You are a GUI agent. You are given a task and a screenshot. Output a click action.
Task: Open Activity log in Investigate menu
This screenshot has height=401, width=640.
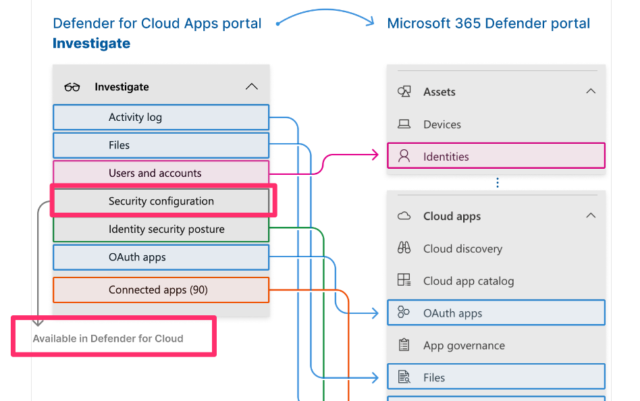(x=161, y=117)
